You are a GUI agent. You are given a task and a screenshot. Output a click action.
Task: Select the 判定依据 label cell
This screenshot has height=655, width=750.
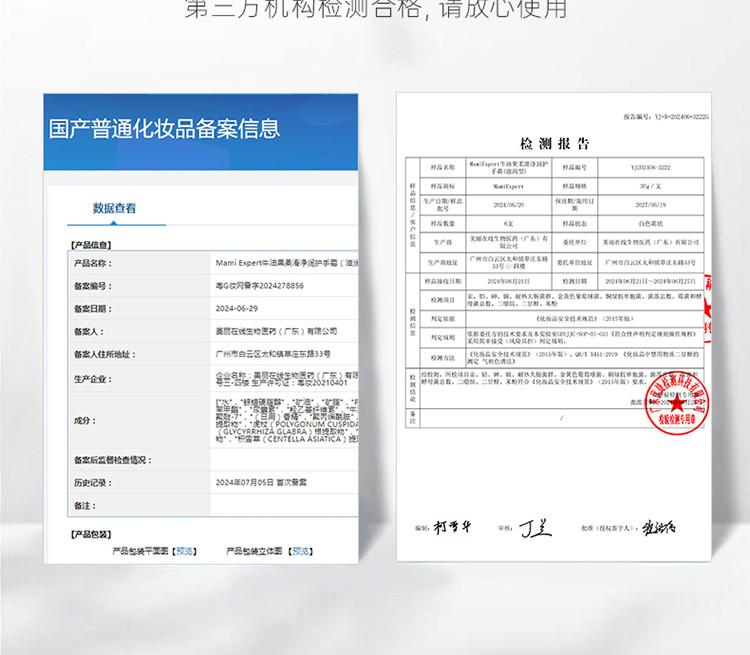442,319
